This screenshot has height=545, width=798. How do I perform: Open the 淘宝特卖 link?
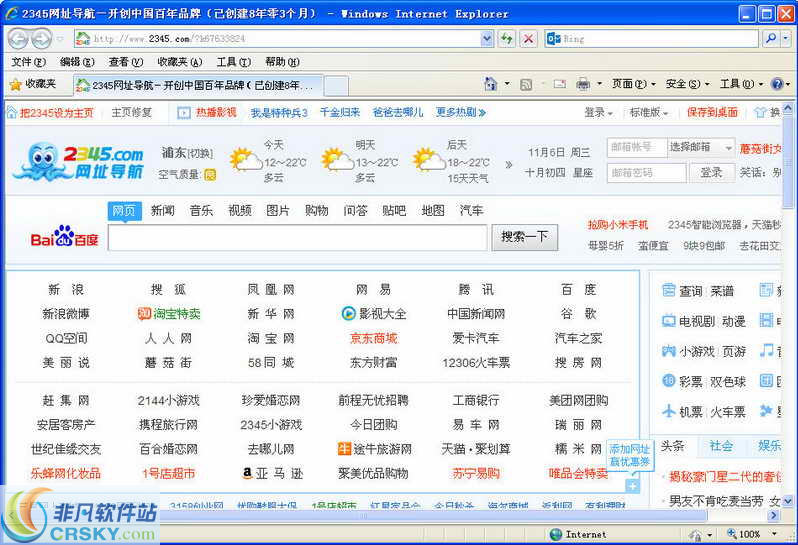coord(176,314)
